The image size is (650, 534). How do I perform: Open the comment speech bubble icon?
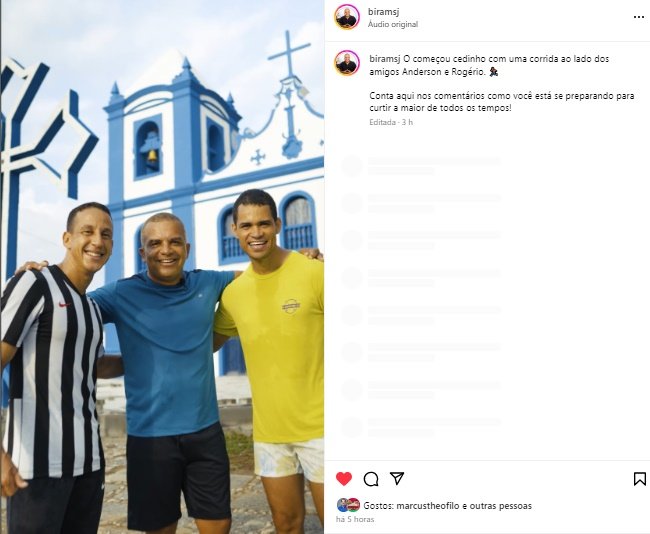(x=371, y=479)
